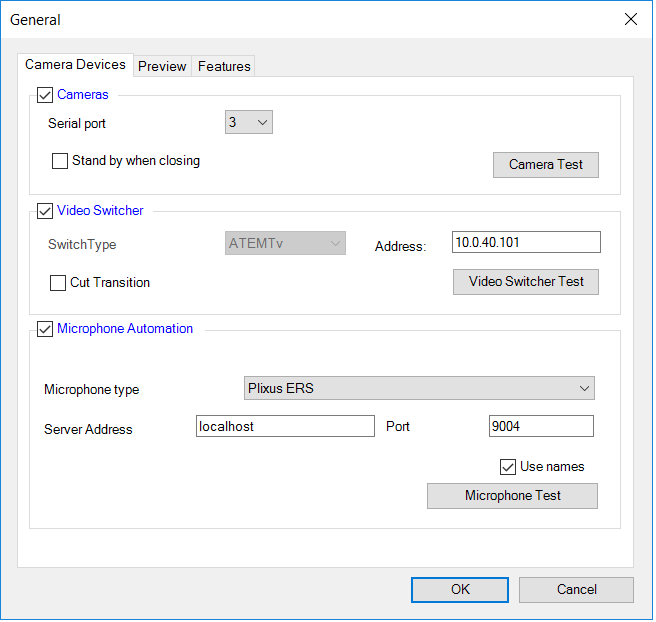Image resolution: width=656 pixels, height=622 pixels.
Task: Confirm settings with the OK button
Action: (x=459, y=590)
